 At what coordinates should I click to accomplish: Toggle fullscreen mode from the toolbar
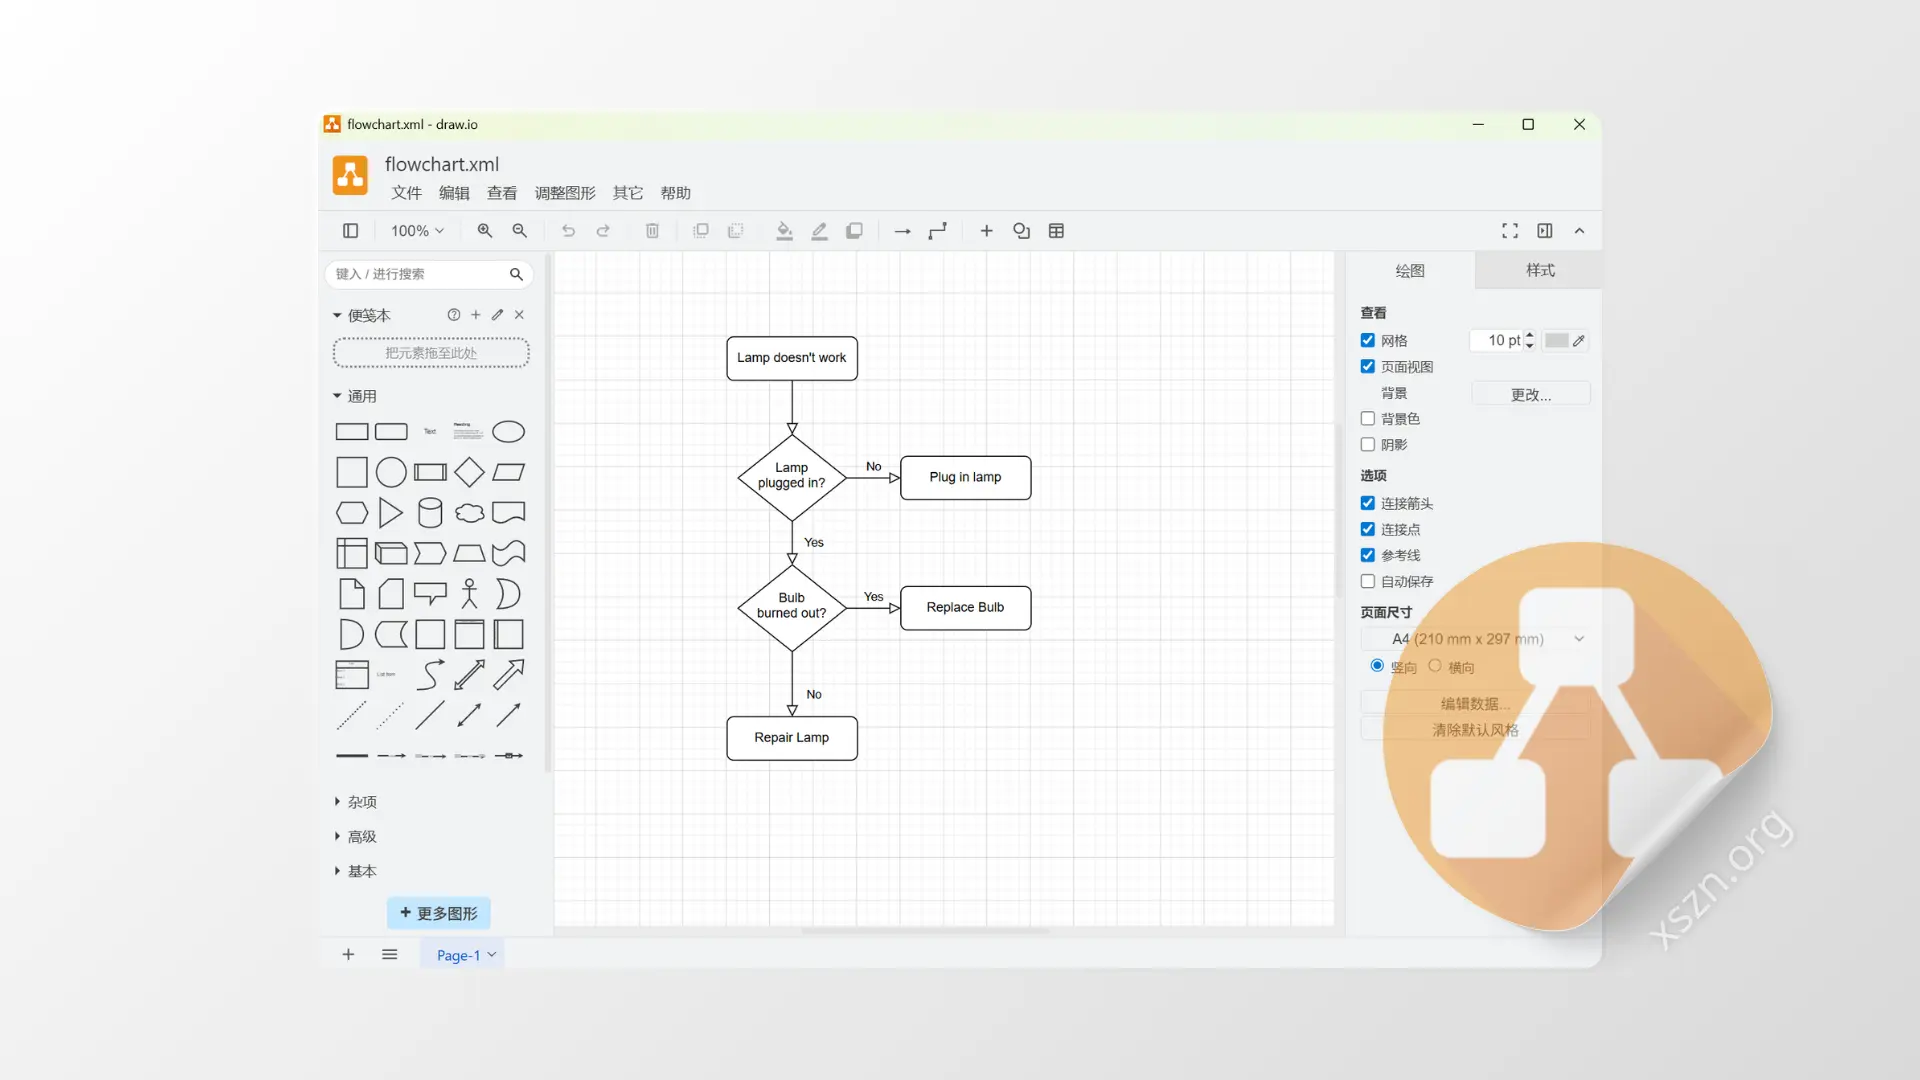[1510, 231]
